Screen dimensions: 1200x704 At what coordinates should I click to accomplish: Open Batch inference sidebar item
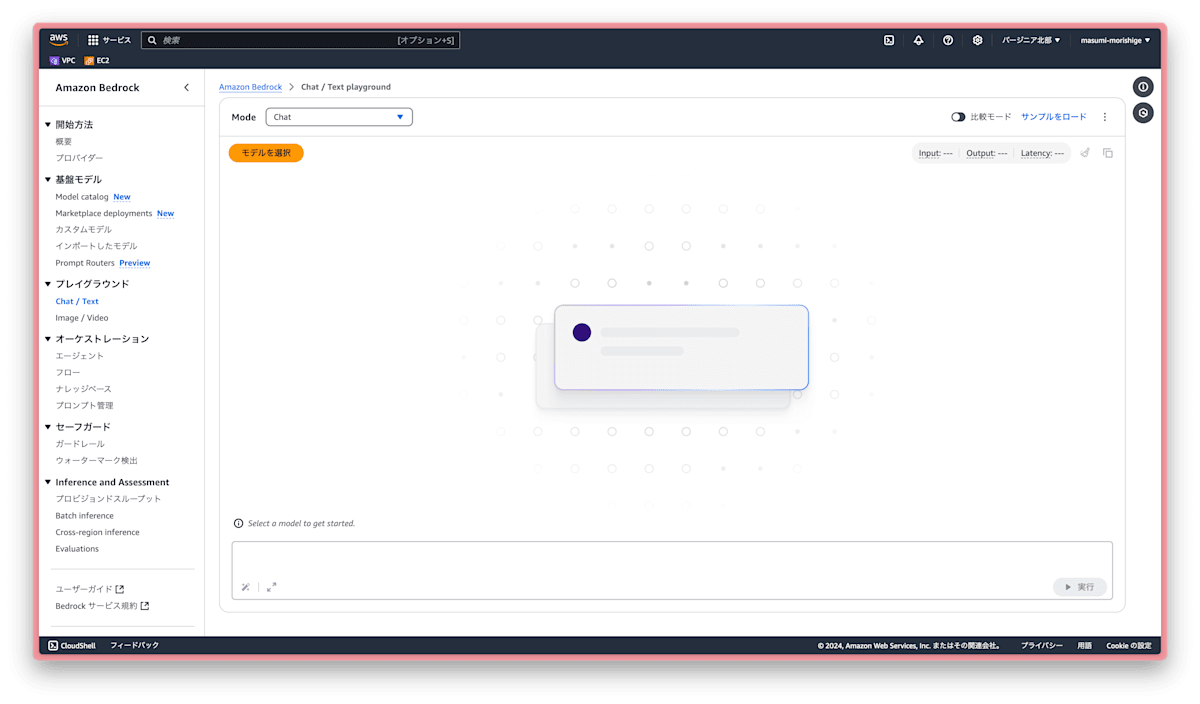(x=84, y=516)
